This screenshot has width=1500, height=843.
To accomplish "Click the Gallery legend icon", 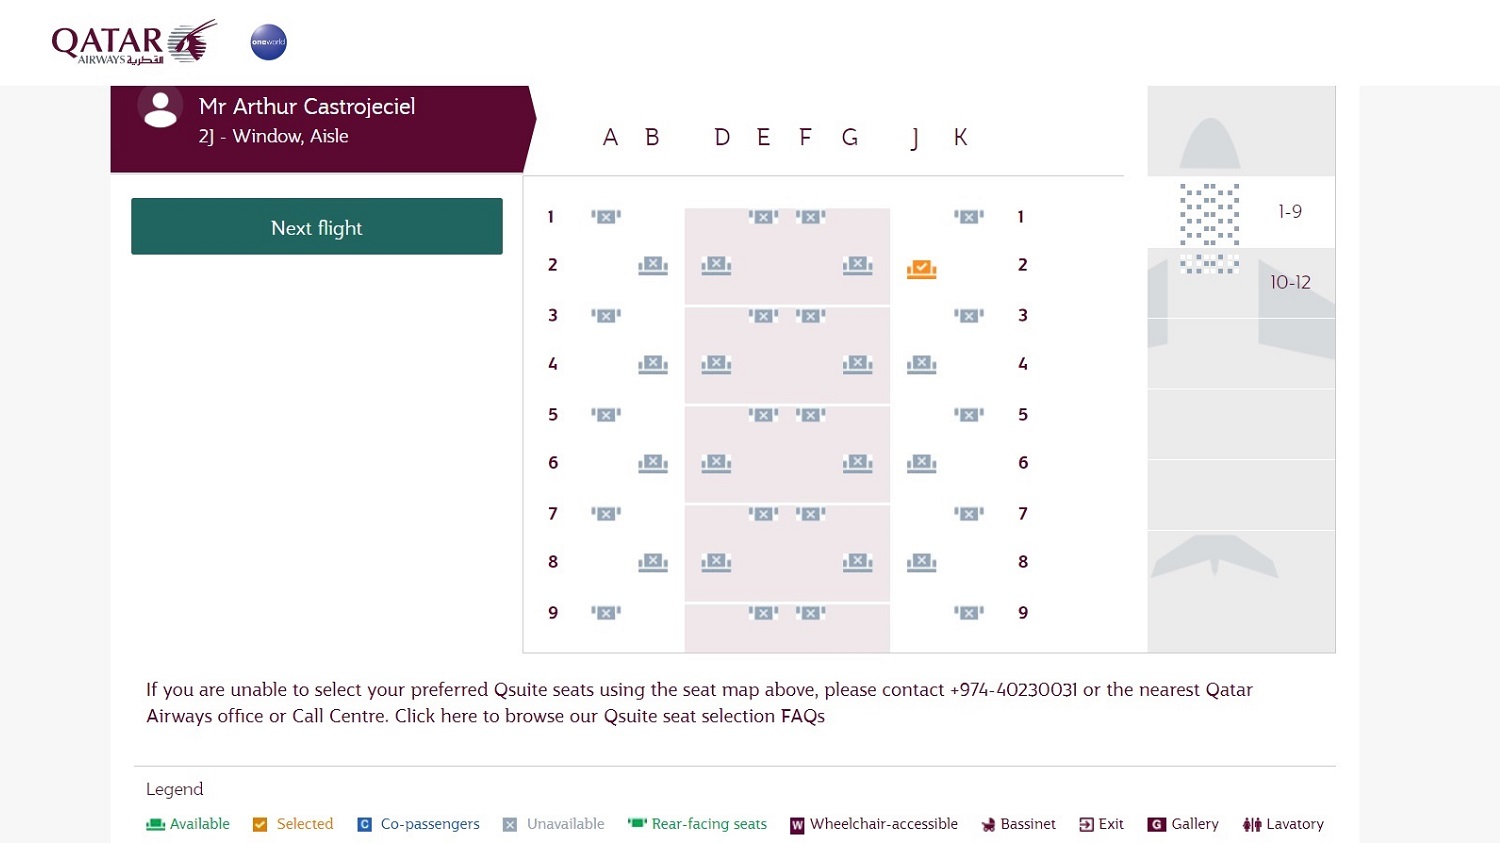I will tap(1158, 824).
